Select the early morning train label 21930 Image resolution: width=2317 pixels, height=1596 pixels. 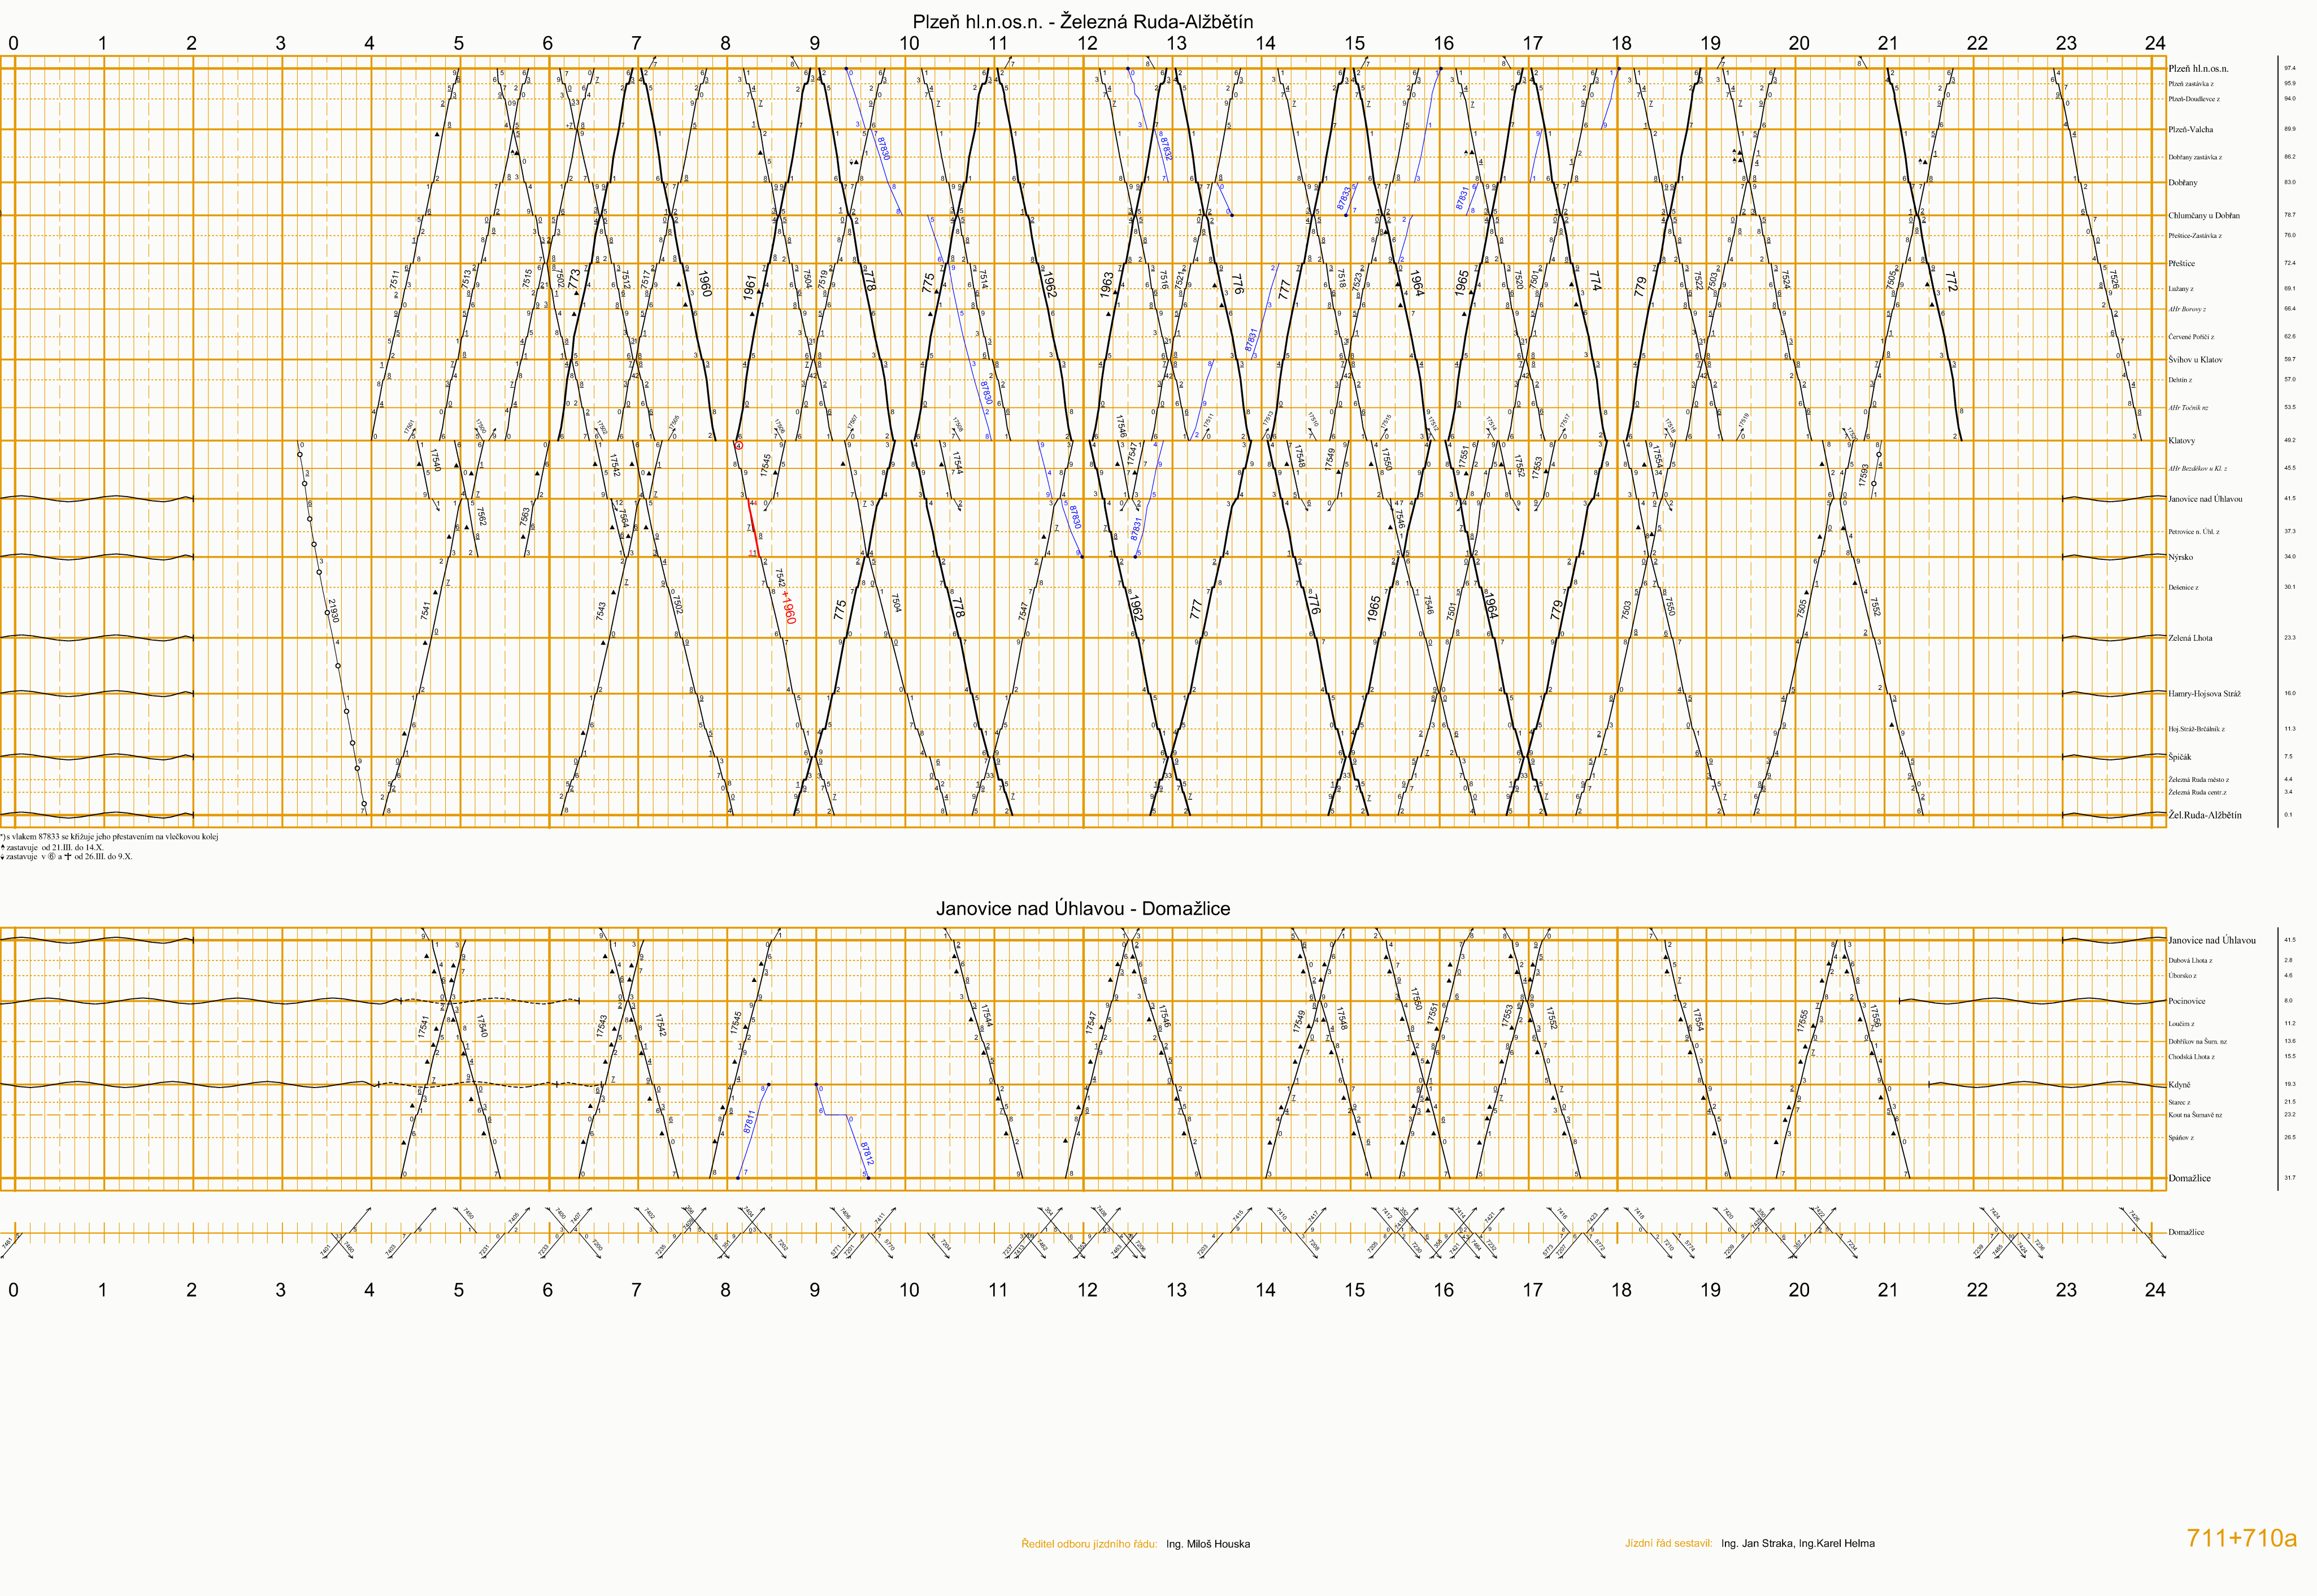point(334,611)
